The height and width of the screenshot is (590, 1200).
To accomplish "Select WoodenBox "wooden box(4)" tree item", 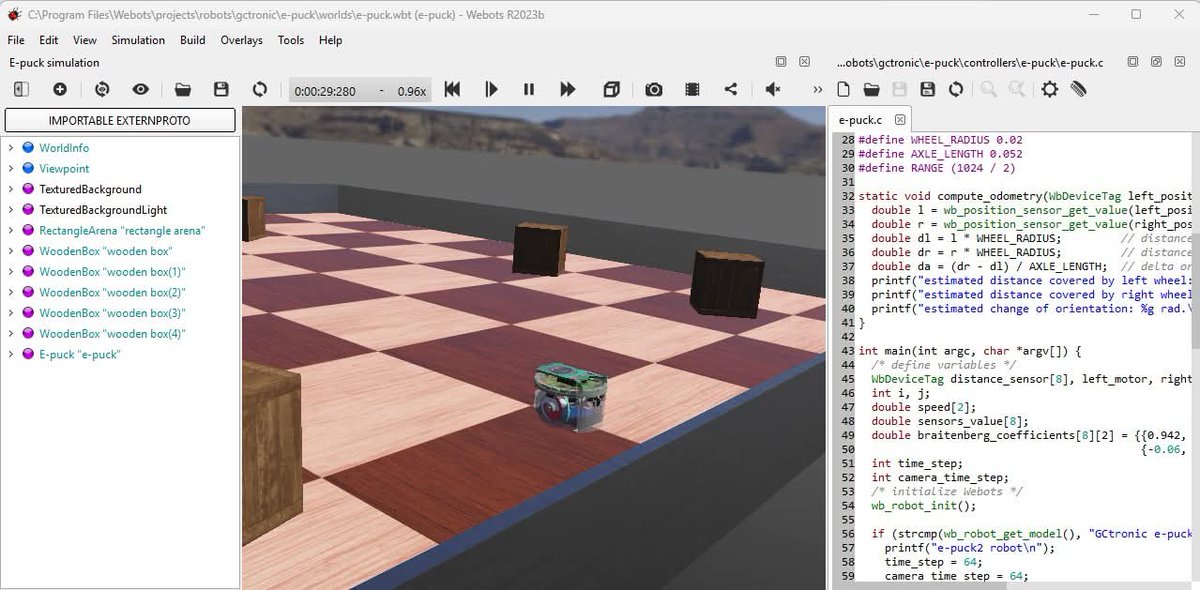I will [112, 334].
